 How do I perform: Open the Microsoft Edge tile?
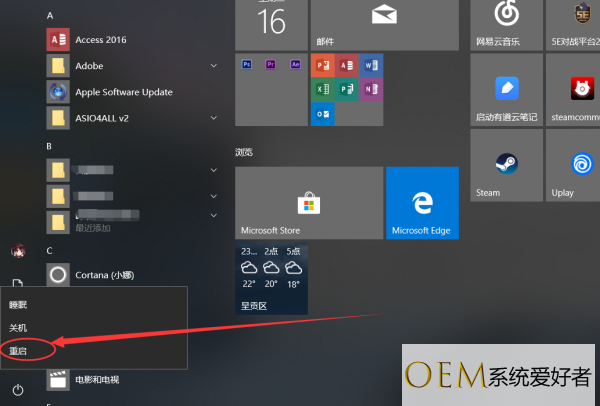pyautogui.click(x=422, y=203)
